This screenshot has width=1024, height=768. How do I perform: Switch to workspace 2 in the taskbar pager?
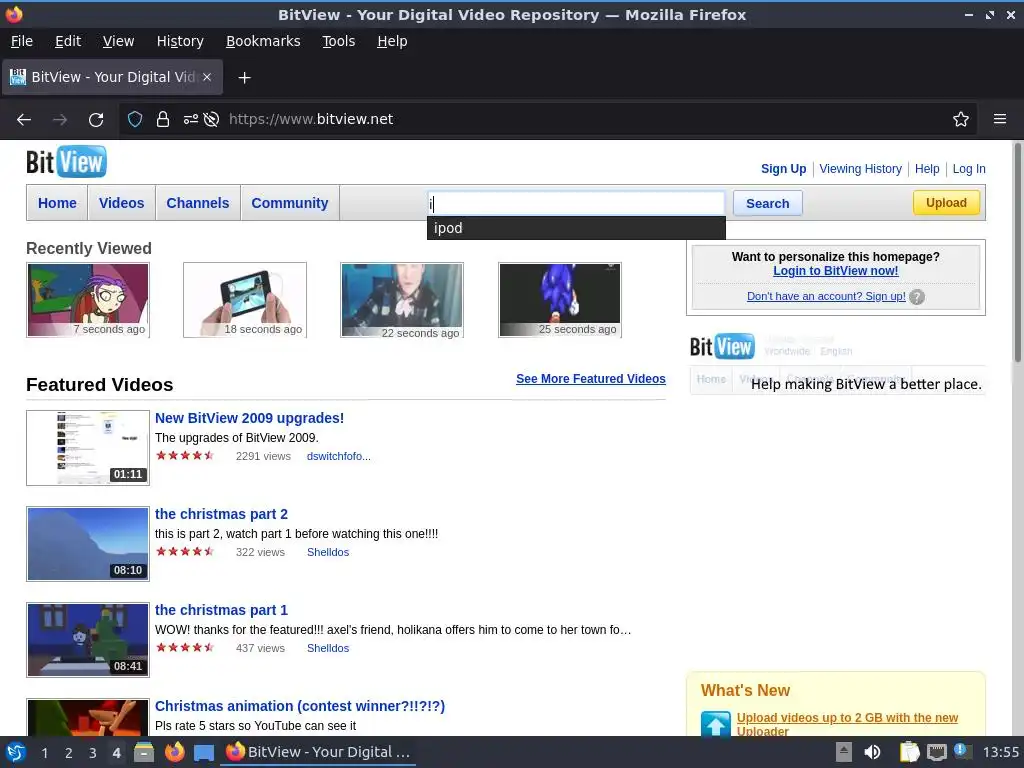[69, 753]
